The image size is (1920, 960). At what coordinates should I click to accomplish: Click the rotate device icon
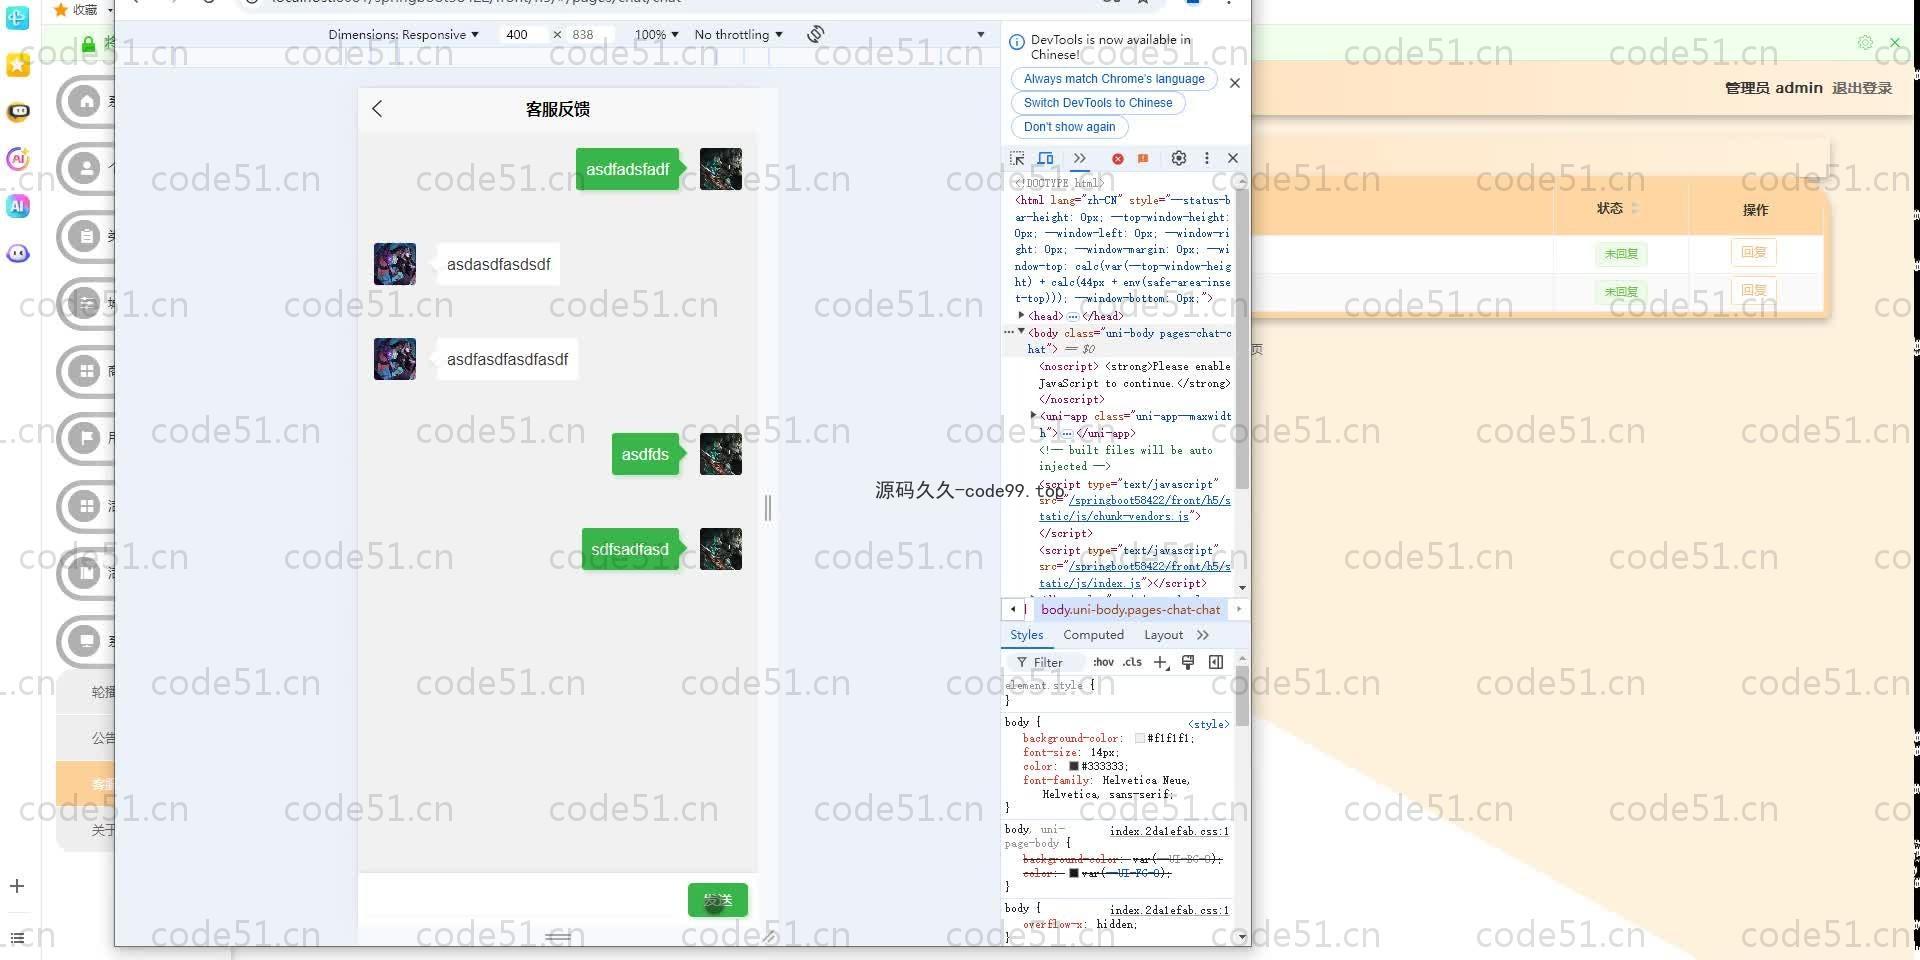click(816, 34)
